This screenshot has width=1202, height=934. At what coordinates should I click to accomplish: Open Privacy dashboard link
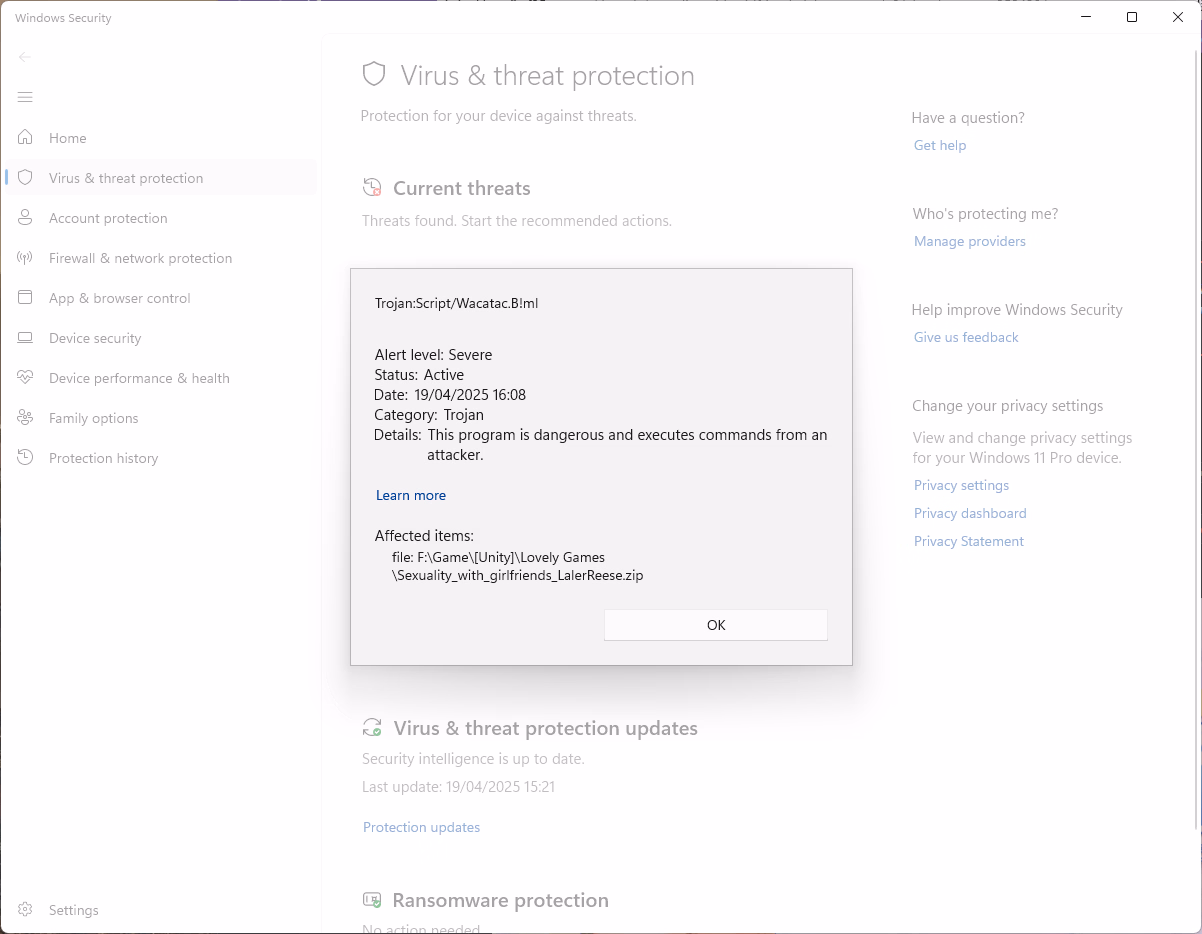pos(970,513)
